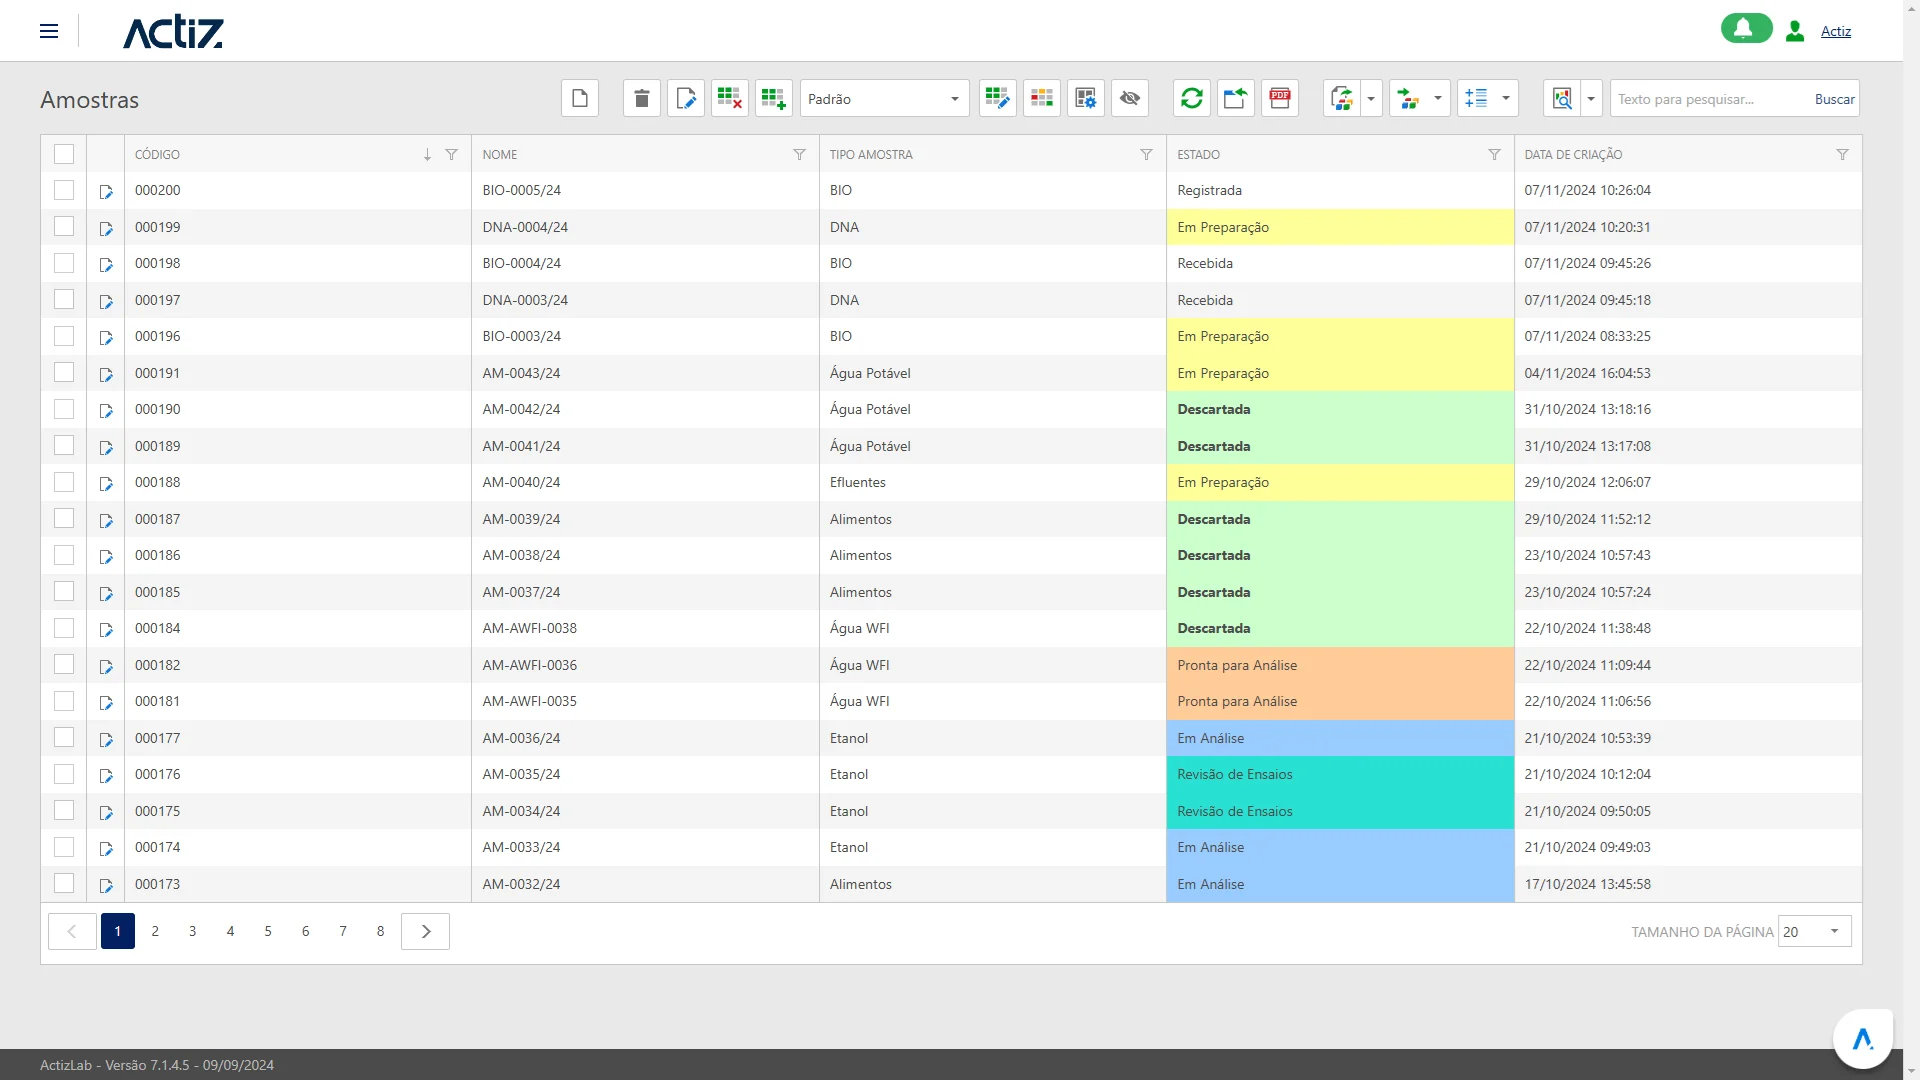Sort by the Nome column header
1926x1080 pixels.
500,154
